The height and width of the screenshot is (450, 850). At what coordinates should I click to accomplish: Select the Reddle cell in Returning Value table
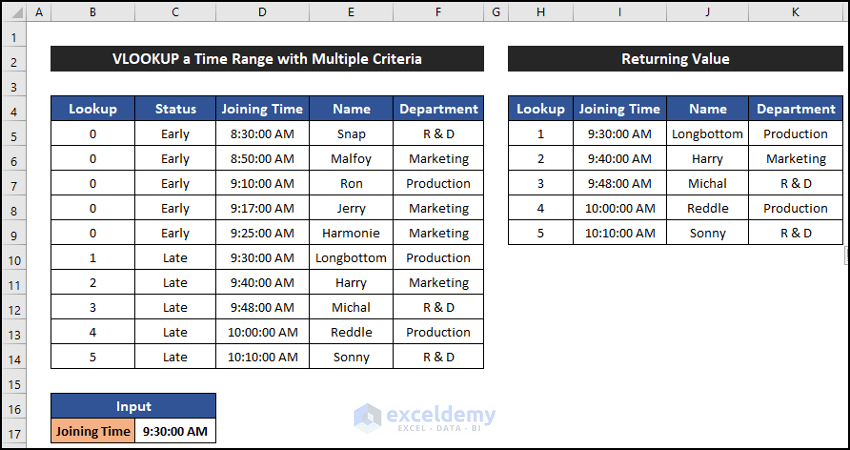click(708, 208)
